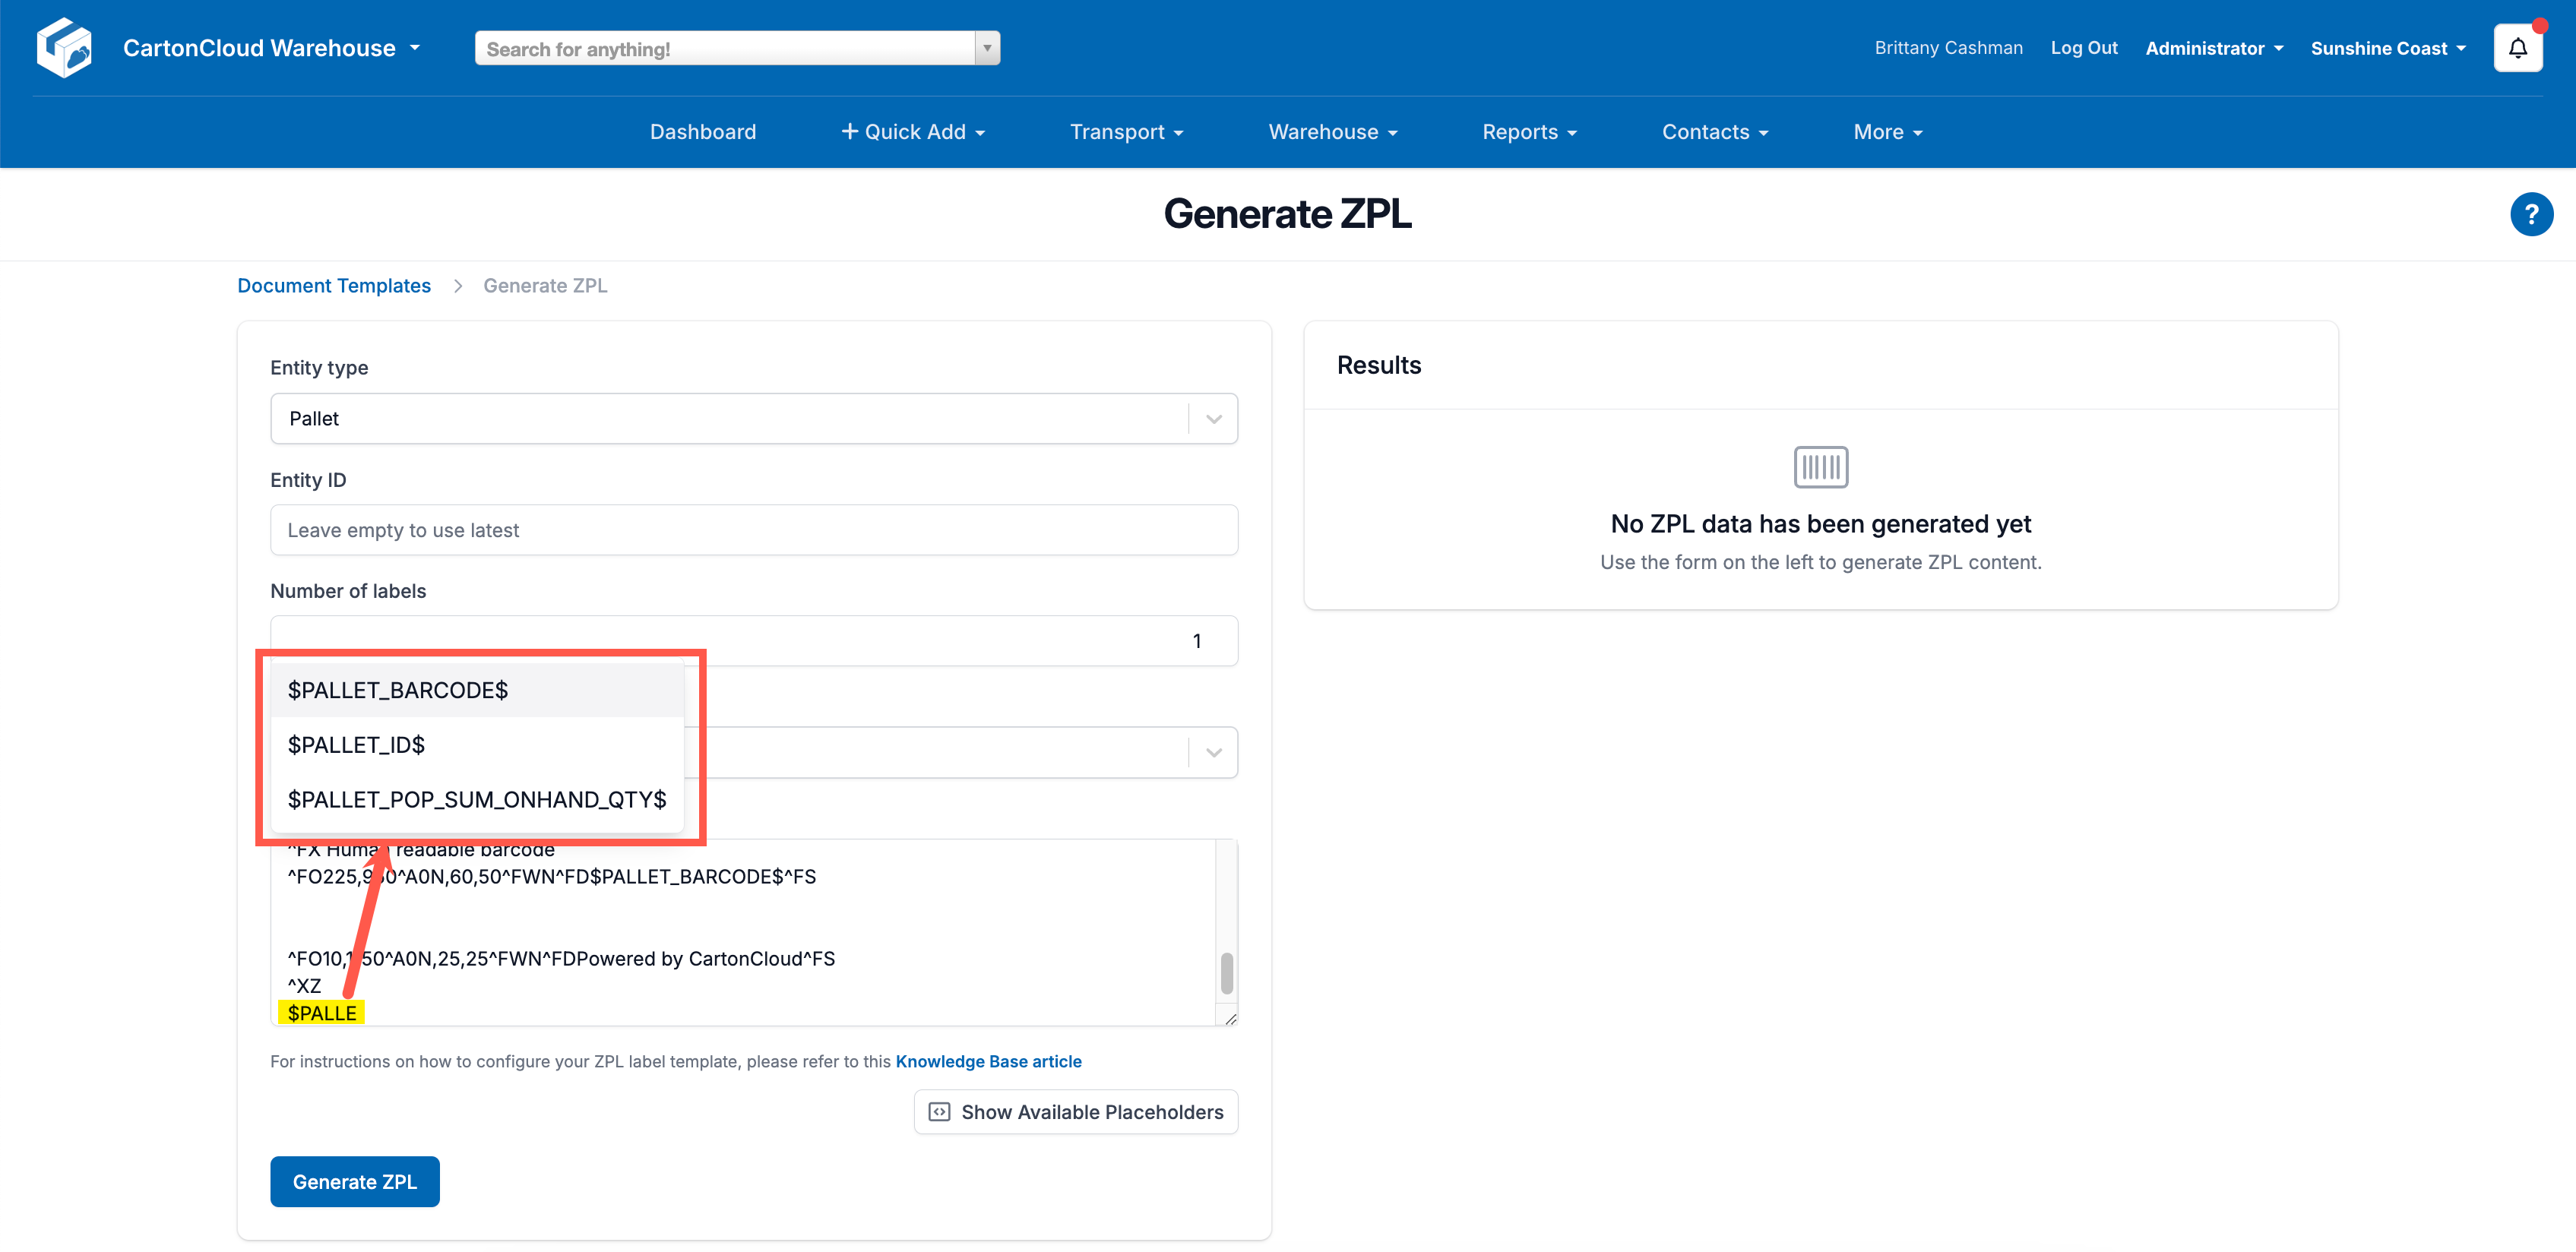This screenshot has width=2576, height=1252.
Task: Click the barcode icon in the Results panel
Action: click(x=1819, y=466)
